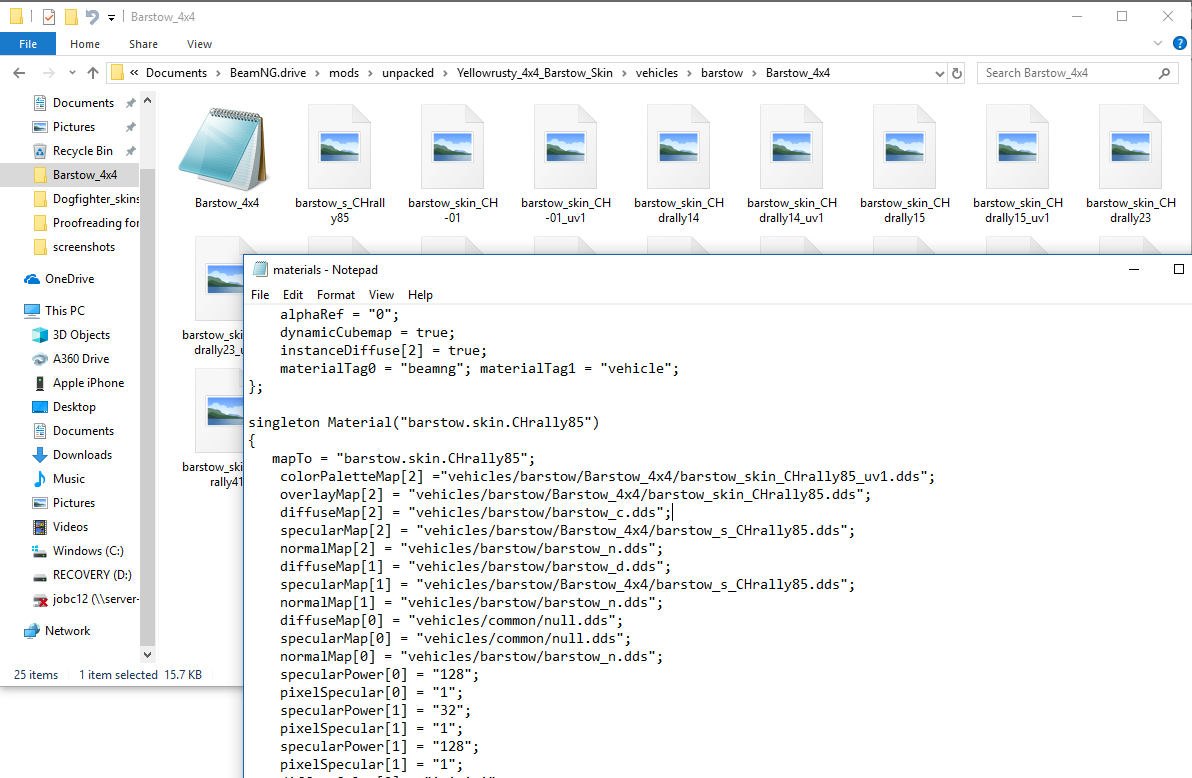Open Windows (C:) drive

[x=87, y=551]
